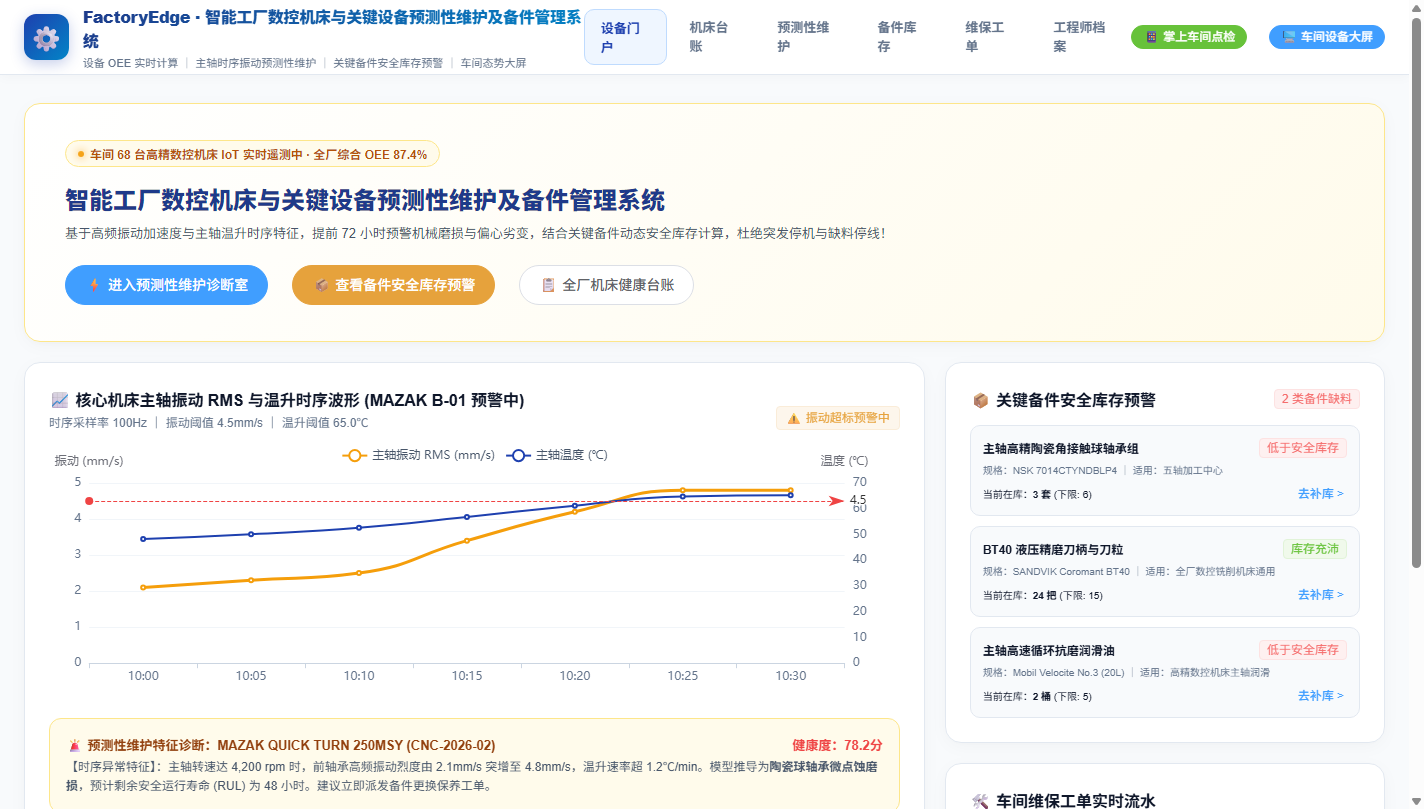Viewport: 1424px width, 809px height.
Task: Click the monitor icon in 车间设备大屏
Action: (1289, 37)
